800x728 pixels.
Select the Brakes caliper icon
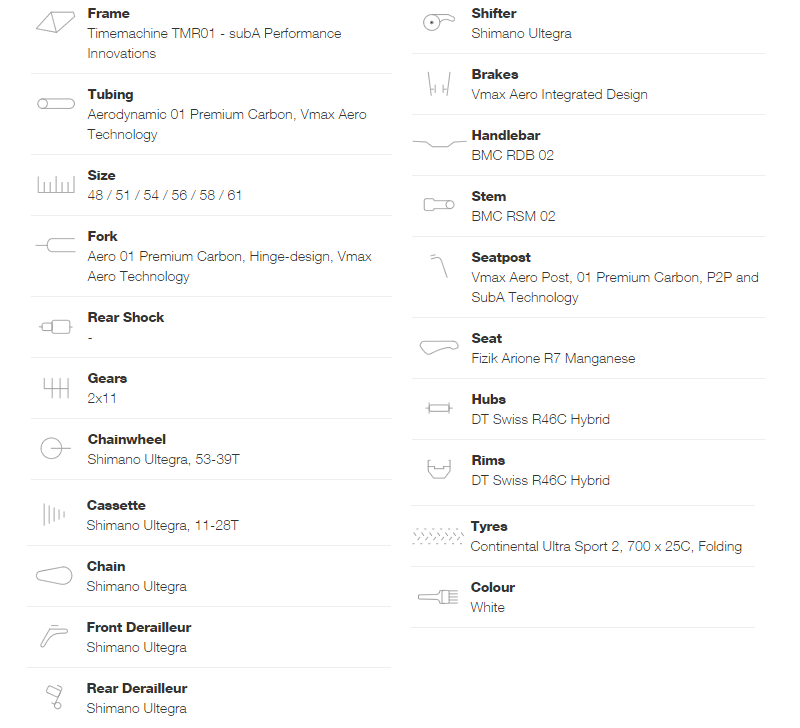pyautogui.click(x=439, y=84)
